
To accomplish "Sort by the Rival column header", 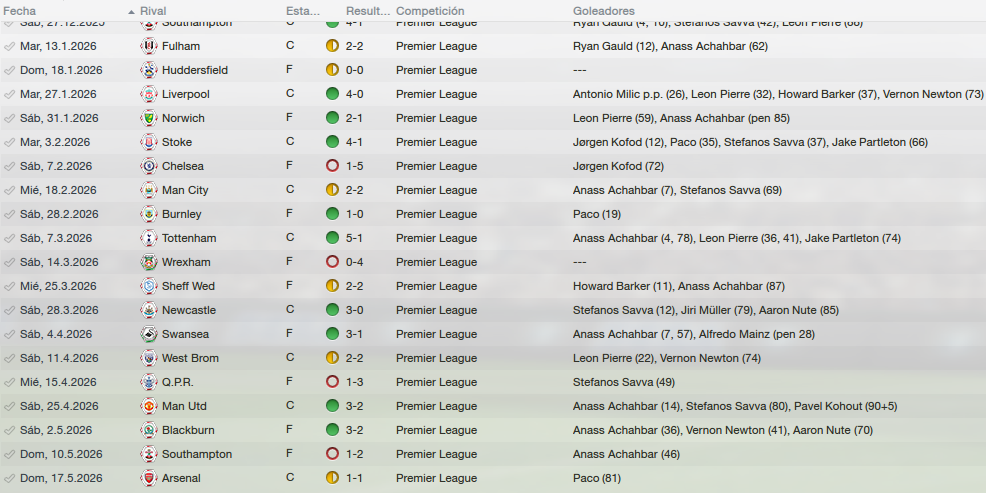I will coord(155,11).
